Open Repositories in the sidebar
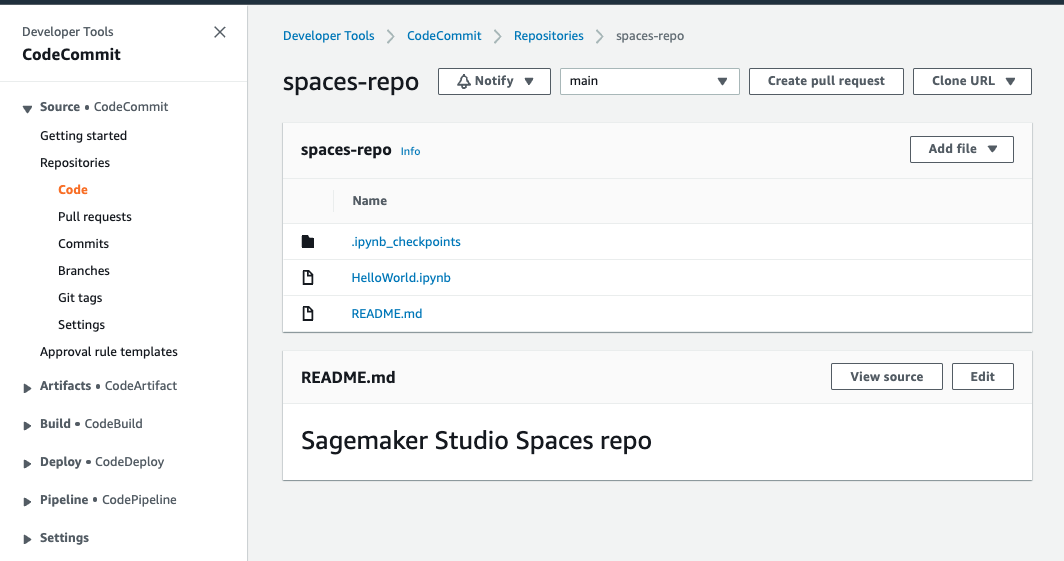The height and width of the screenshot is (561, 1064). [x=75, y=163]
